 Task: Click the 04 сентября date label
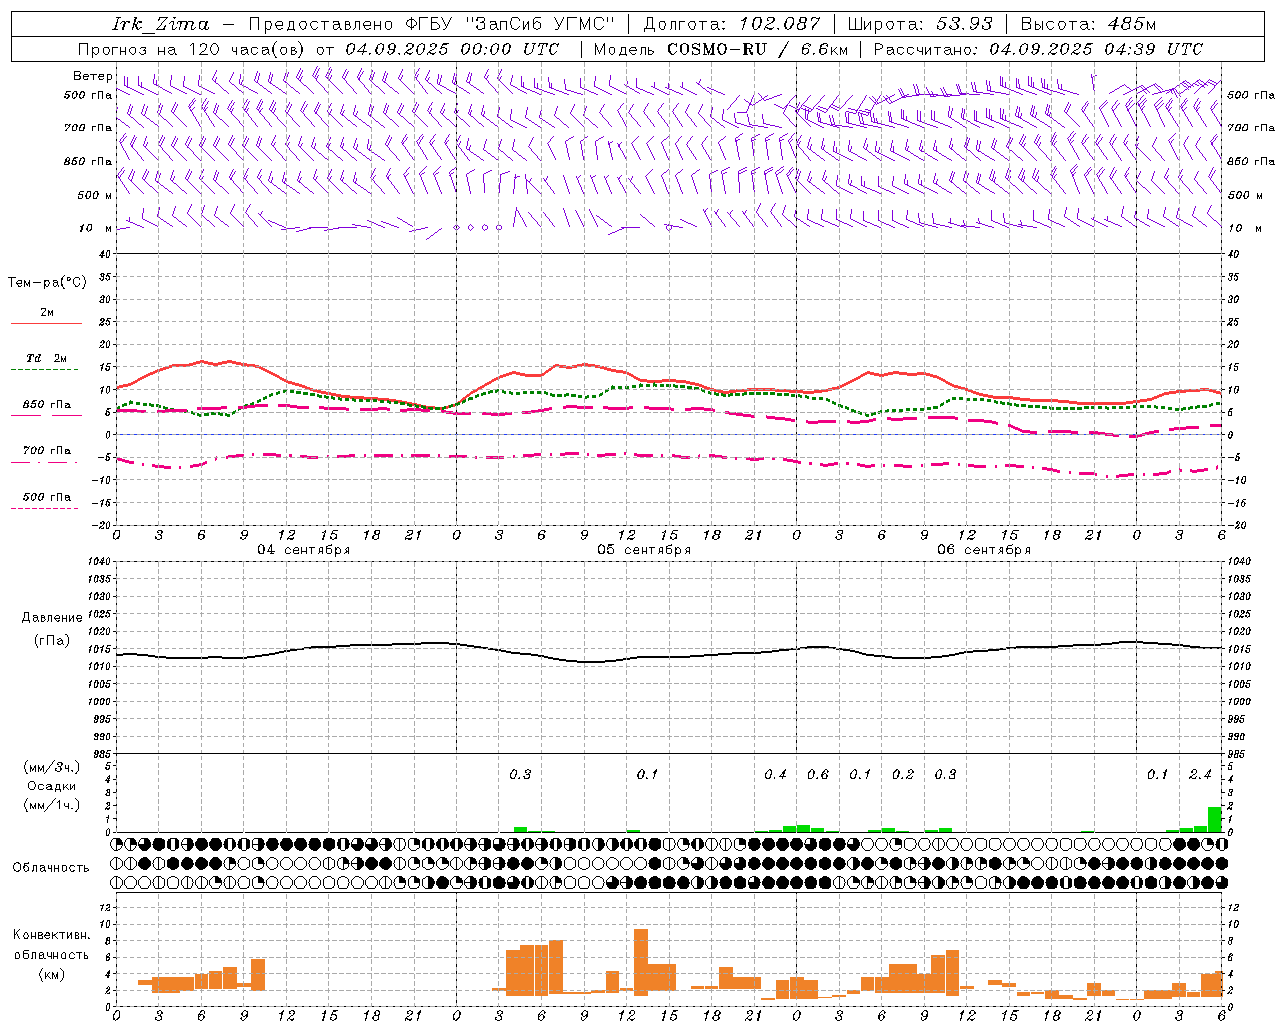[304, 550]
